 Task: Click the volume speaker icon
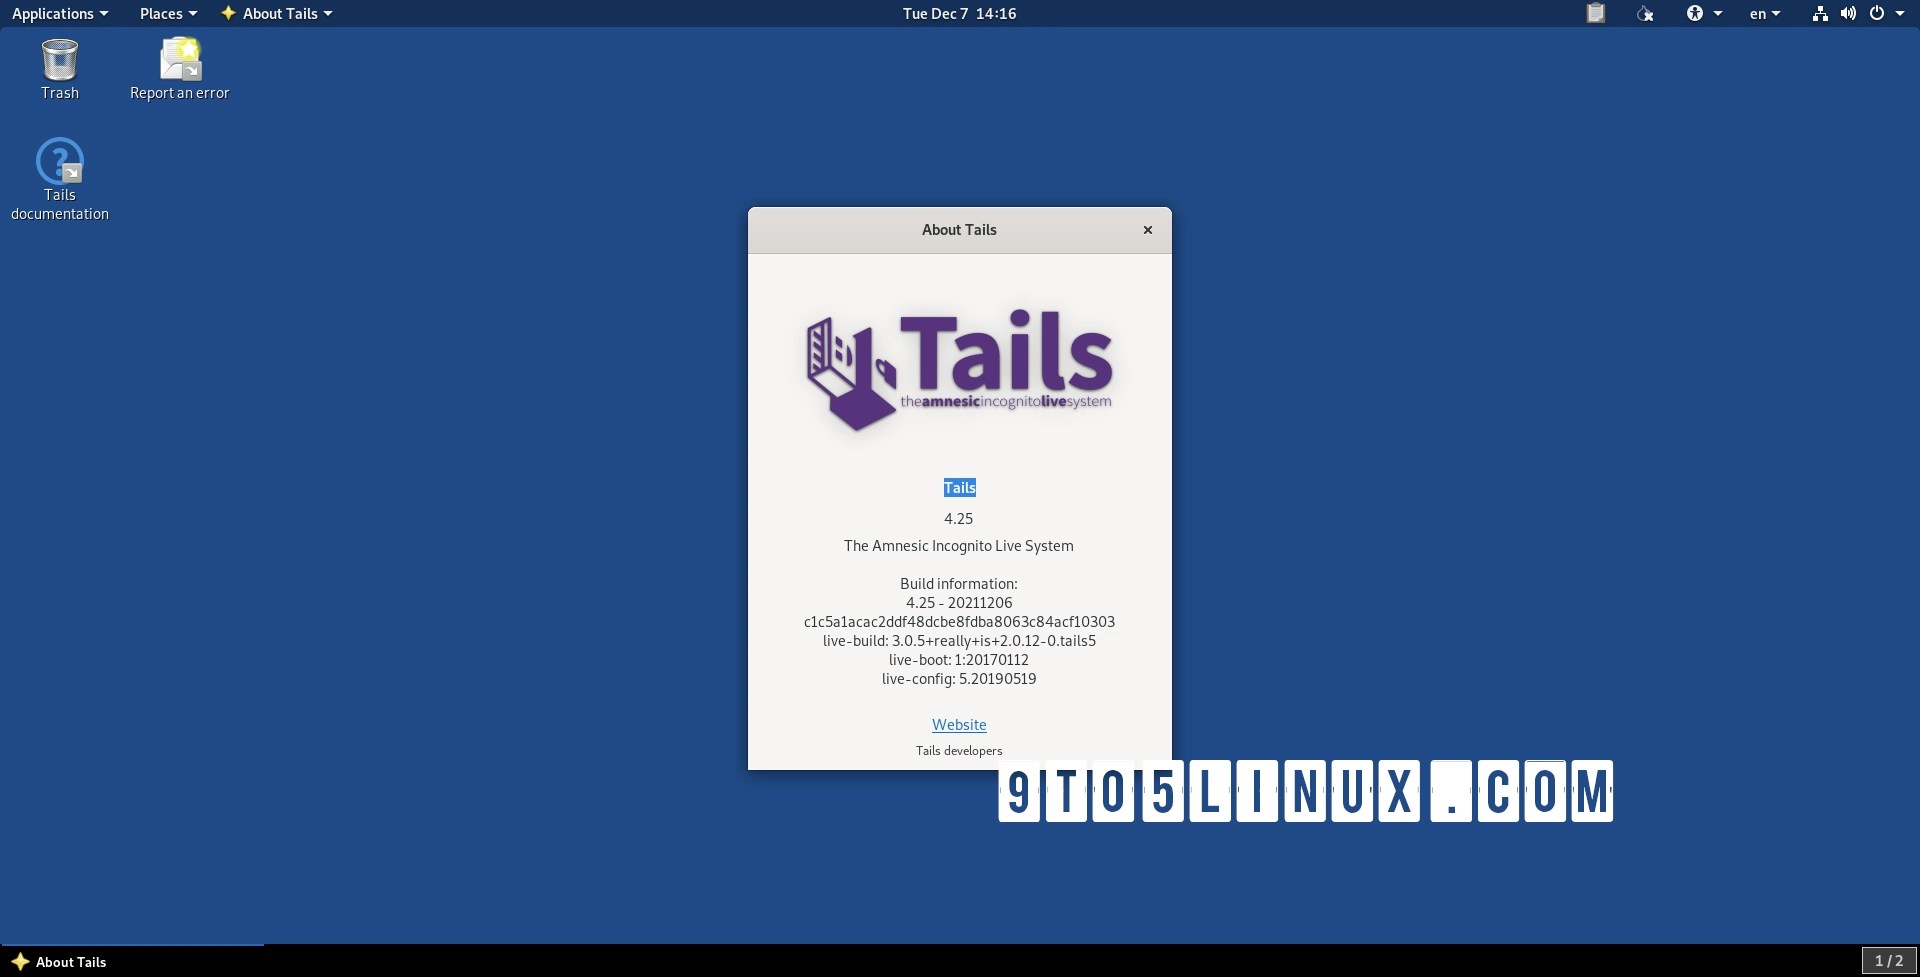click(1848, 13)
